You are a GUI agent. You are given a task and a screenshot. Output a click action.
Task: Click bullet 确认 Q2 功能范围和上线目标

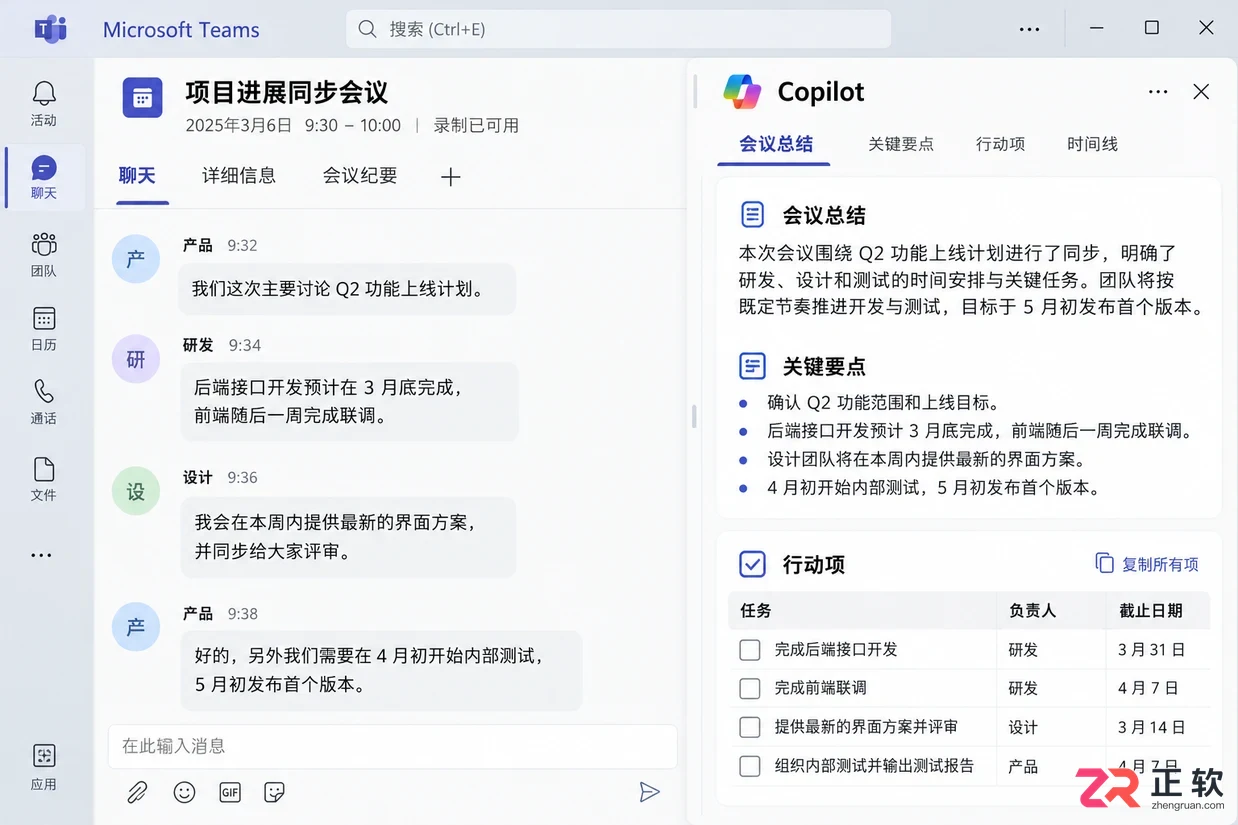(883, 403)
